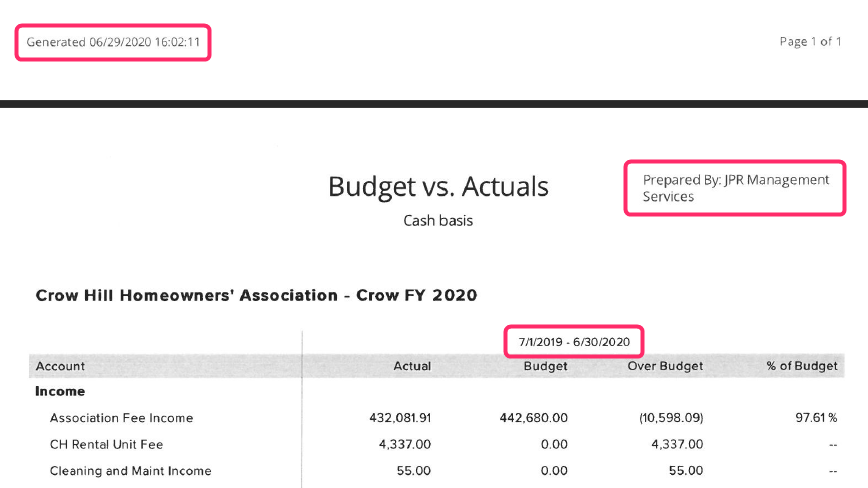Click the Budget column header in table
The image size is (868, 488).
pyautogui.click(x=545, y=366)
